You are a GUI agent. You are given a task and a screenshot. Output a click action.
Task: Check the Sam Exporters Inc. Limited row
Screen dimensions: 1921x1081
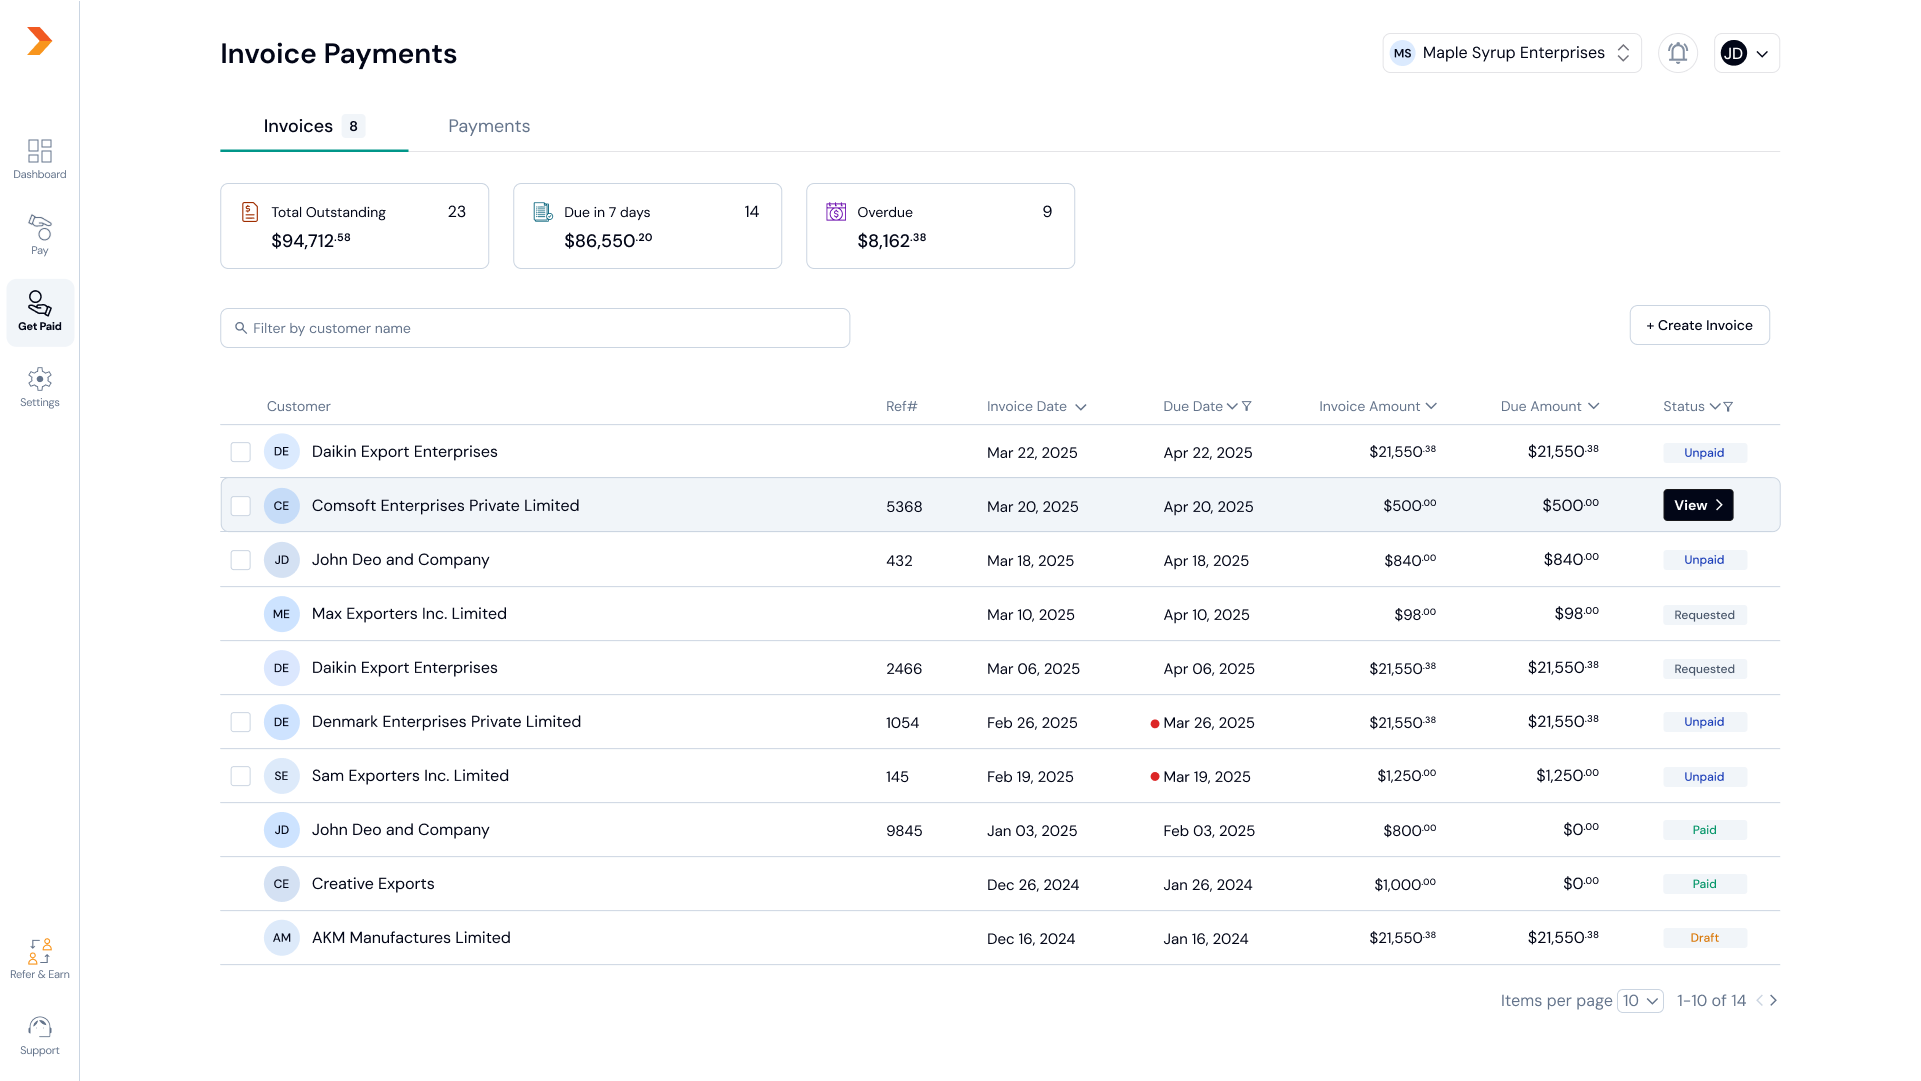[240, 776]
